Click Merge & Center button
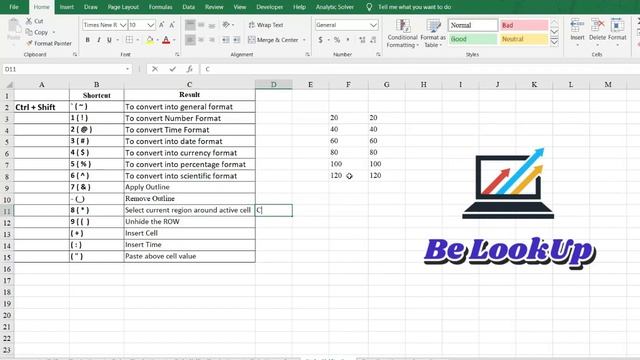640x360 pixels. (x=273, y=40)
